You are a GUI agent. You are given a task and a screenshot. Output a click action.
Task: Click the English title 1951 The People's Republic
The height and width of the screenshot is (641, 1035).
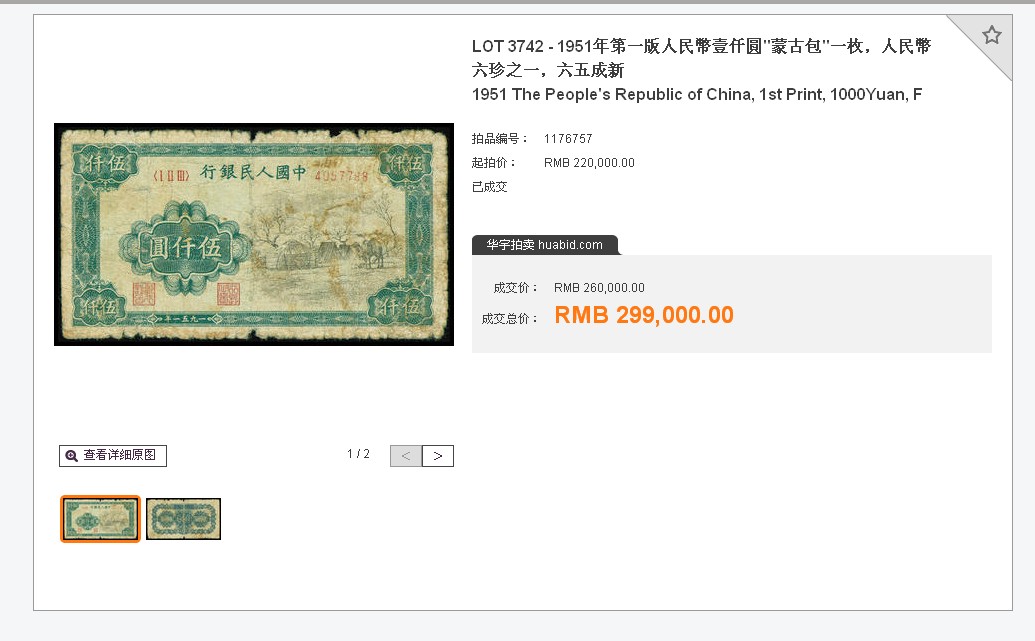(696, 94)
